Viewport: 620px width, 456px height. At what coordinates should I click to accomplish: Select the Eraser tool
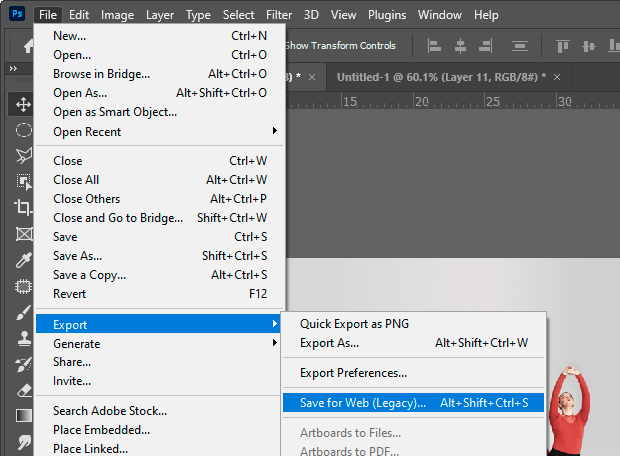tap(22, 389)
